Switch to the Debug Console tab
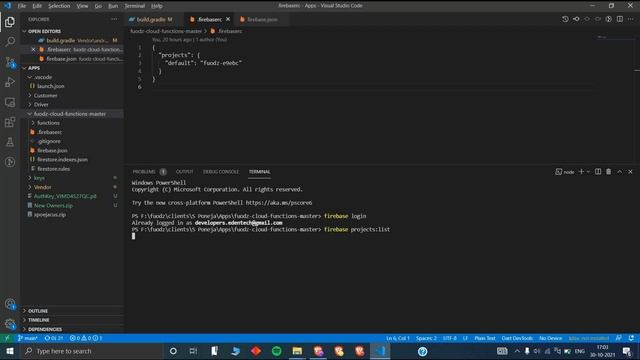This screenshot has width=640, height=360. click(221, 172)
